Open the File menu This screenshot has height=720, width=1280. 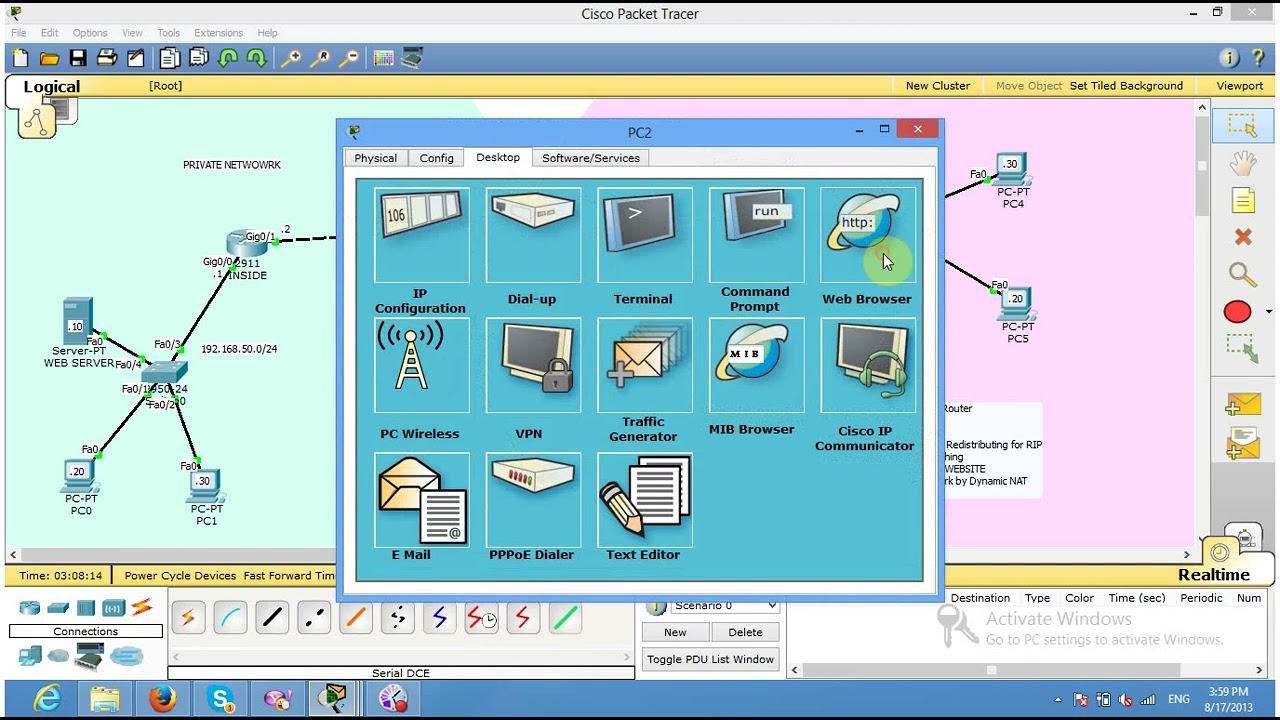coord(19,33)
